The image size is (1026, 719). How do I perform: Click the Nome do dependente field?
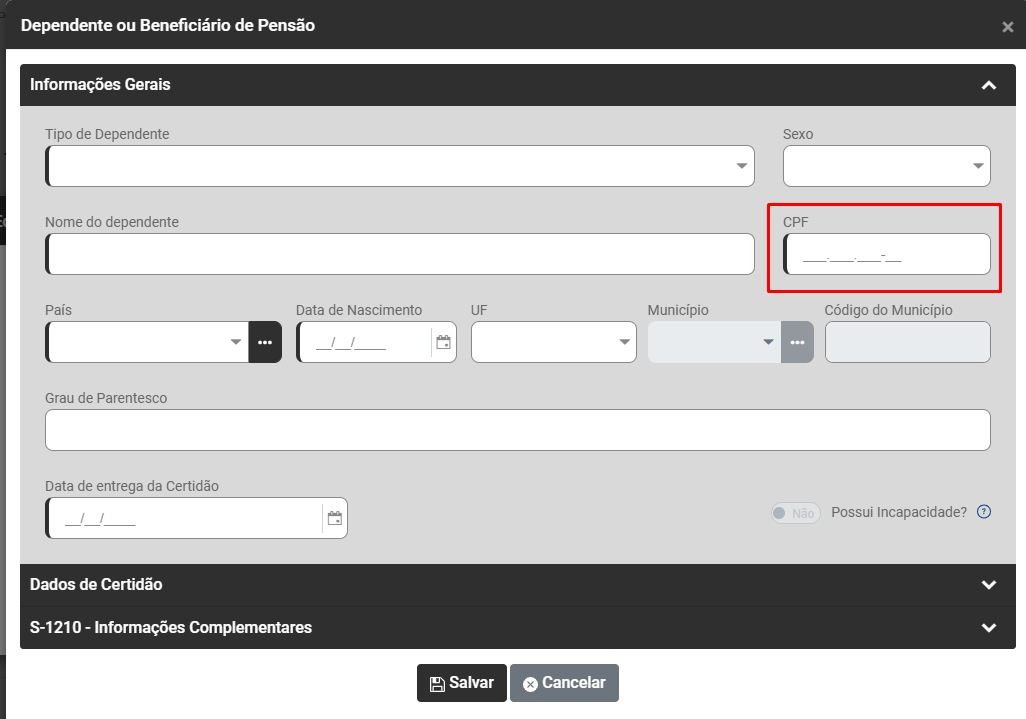[400, 254]
